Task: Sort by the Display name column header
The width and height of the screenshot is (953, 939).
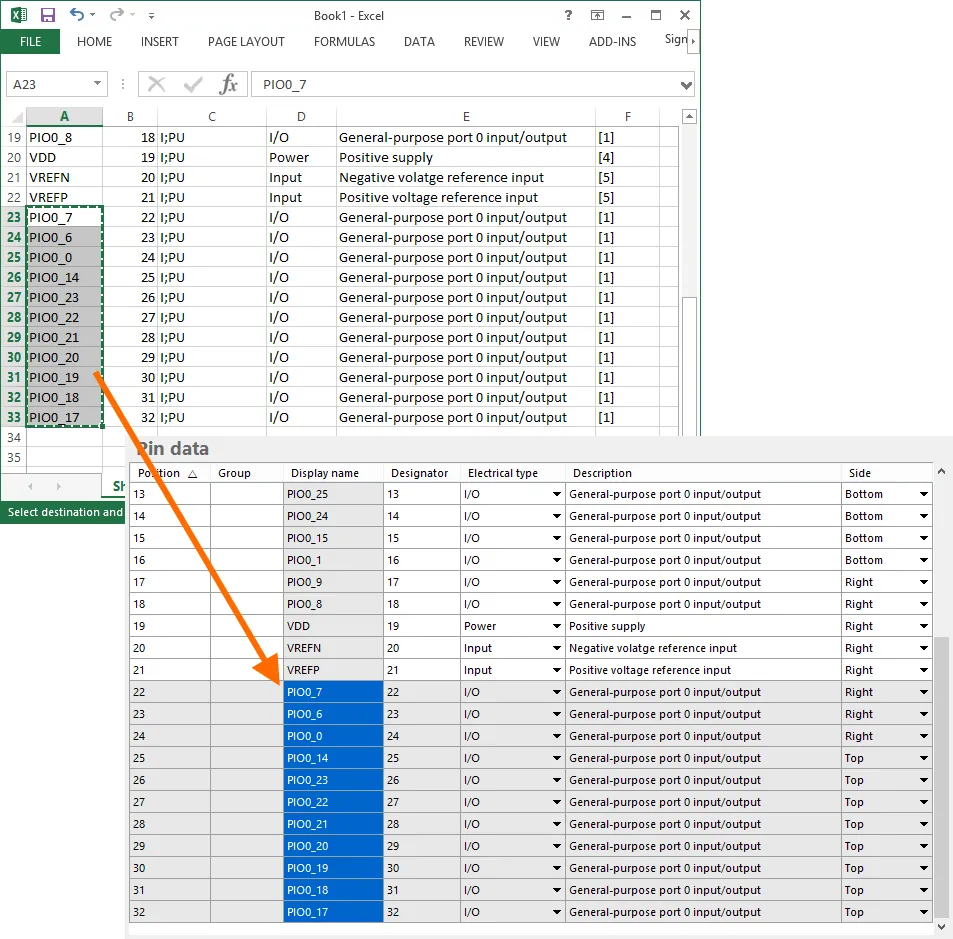Action: pos(324,473)
